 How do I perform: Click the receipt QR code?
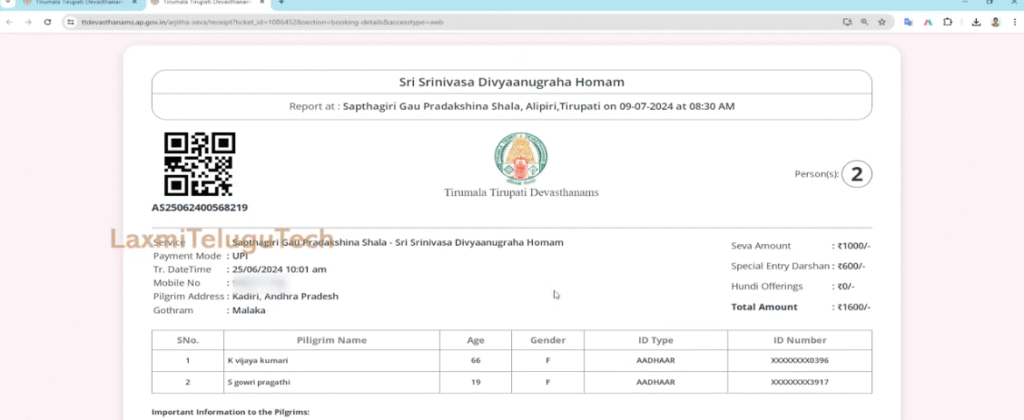point(199,164)
